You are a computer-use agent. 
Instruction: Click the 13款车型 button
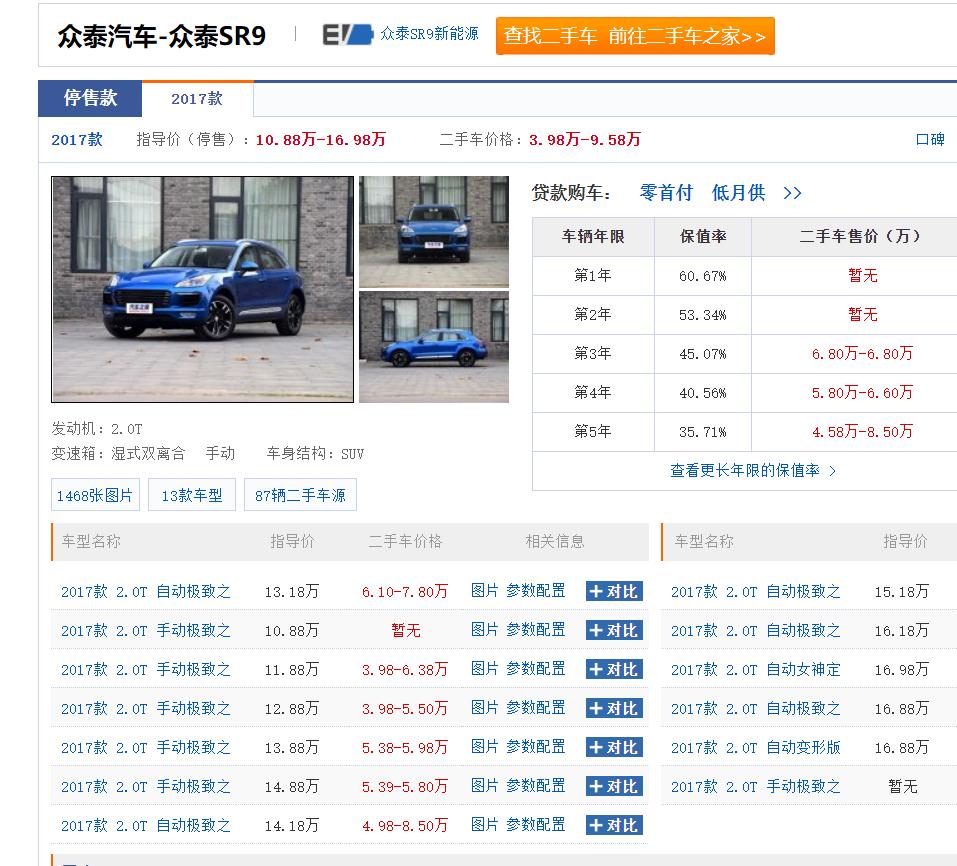pyautogui.click(x=191, y=494)
